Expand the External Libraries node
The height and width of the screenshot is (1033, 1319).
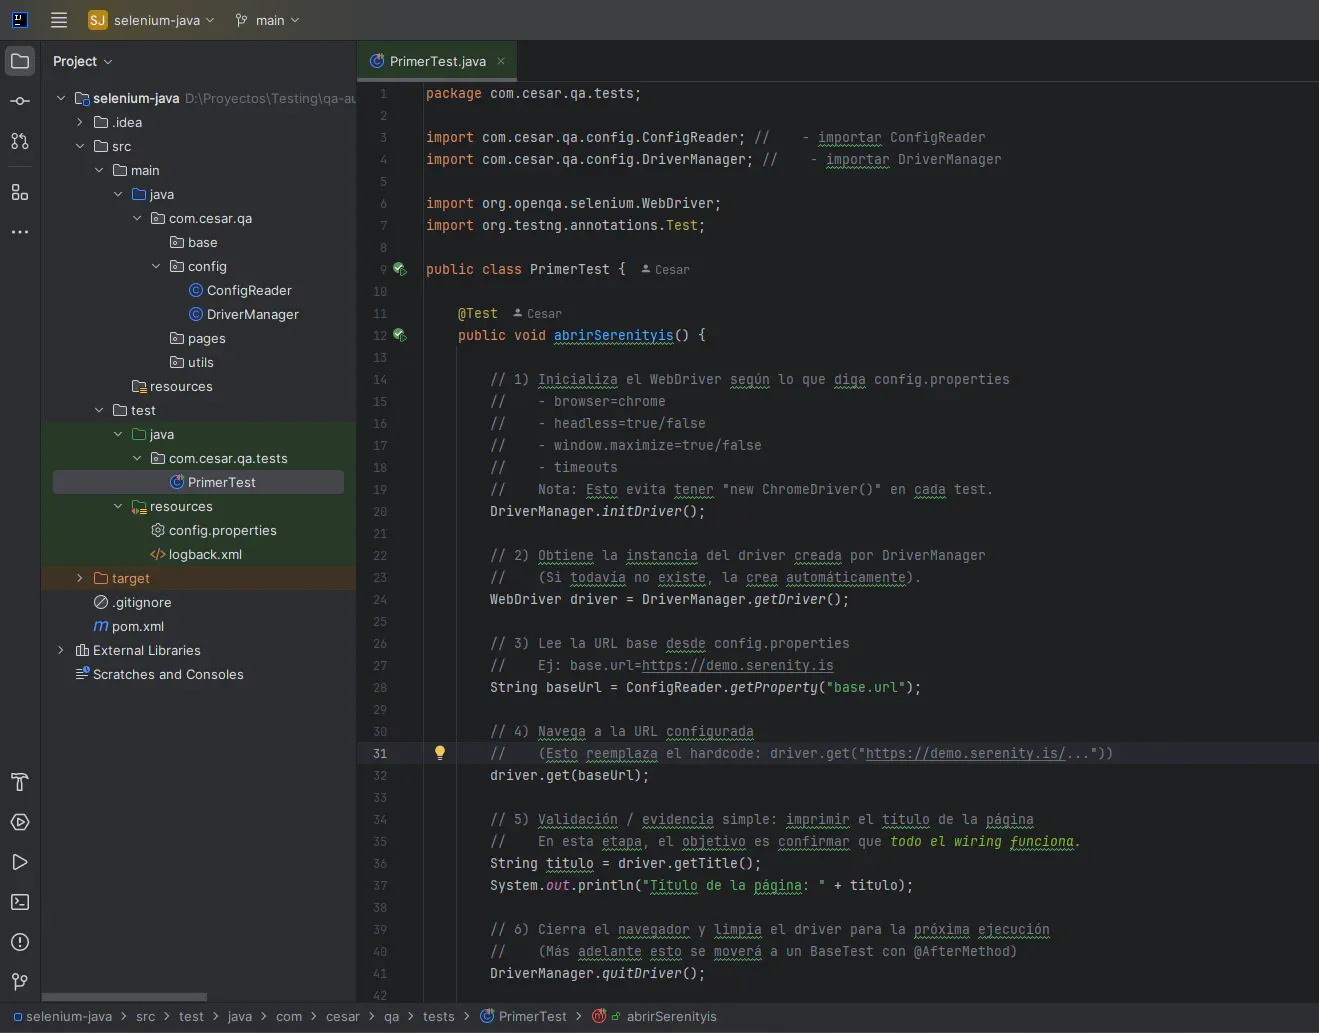click(61, 650)
